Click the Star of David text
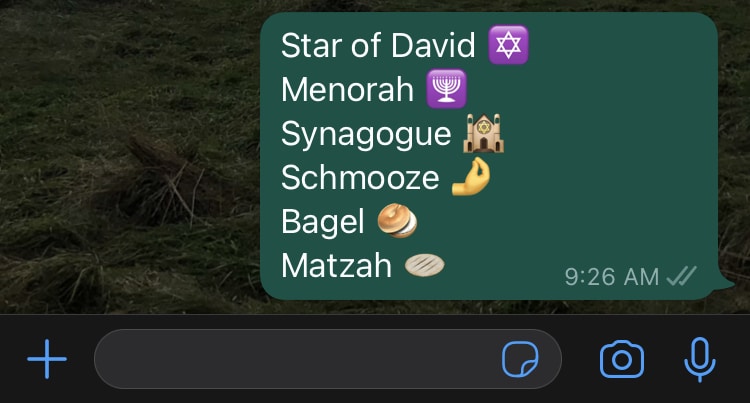Screen dimensions: 750x403 378,46
